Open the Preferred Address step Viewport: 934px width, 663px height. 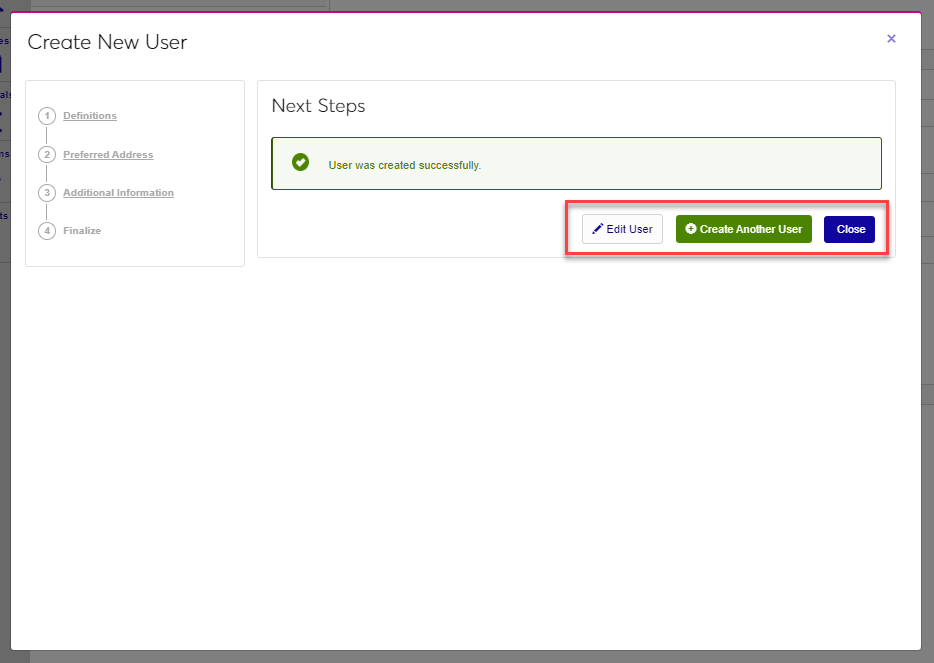(x=108, y=155)
